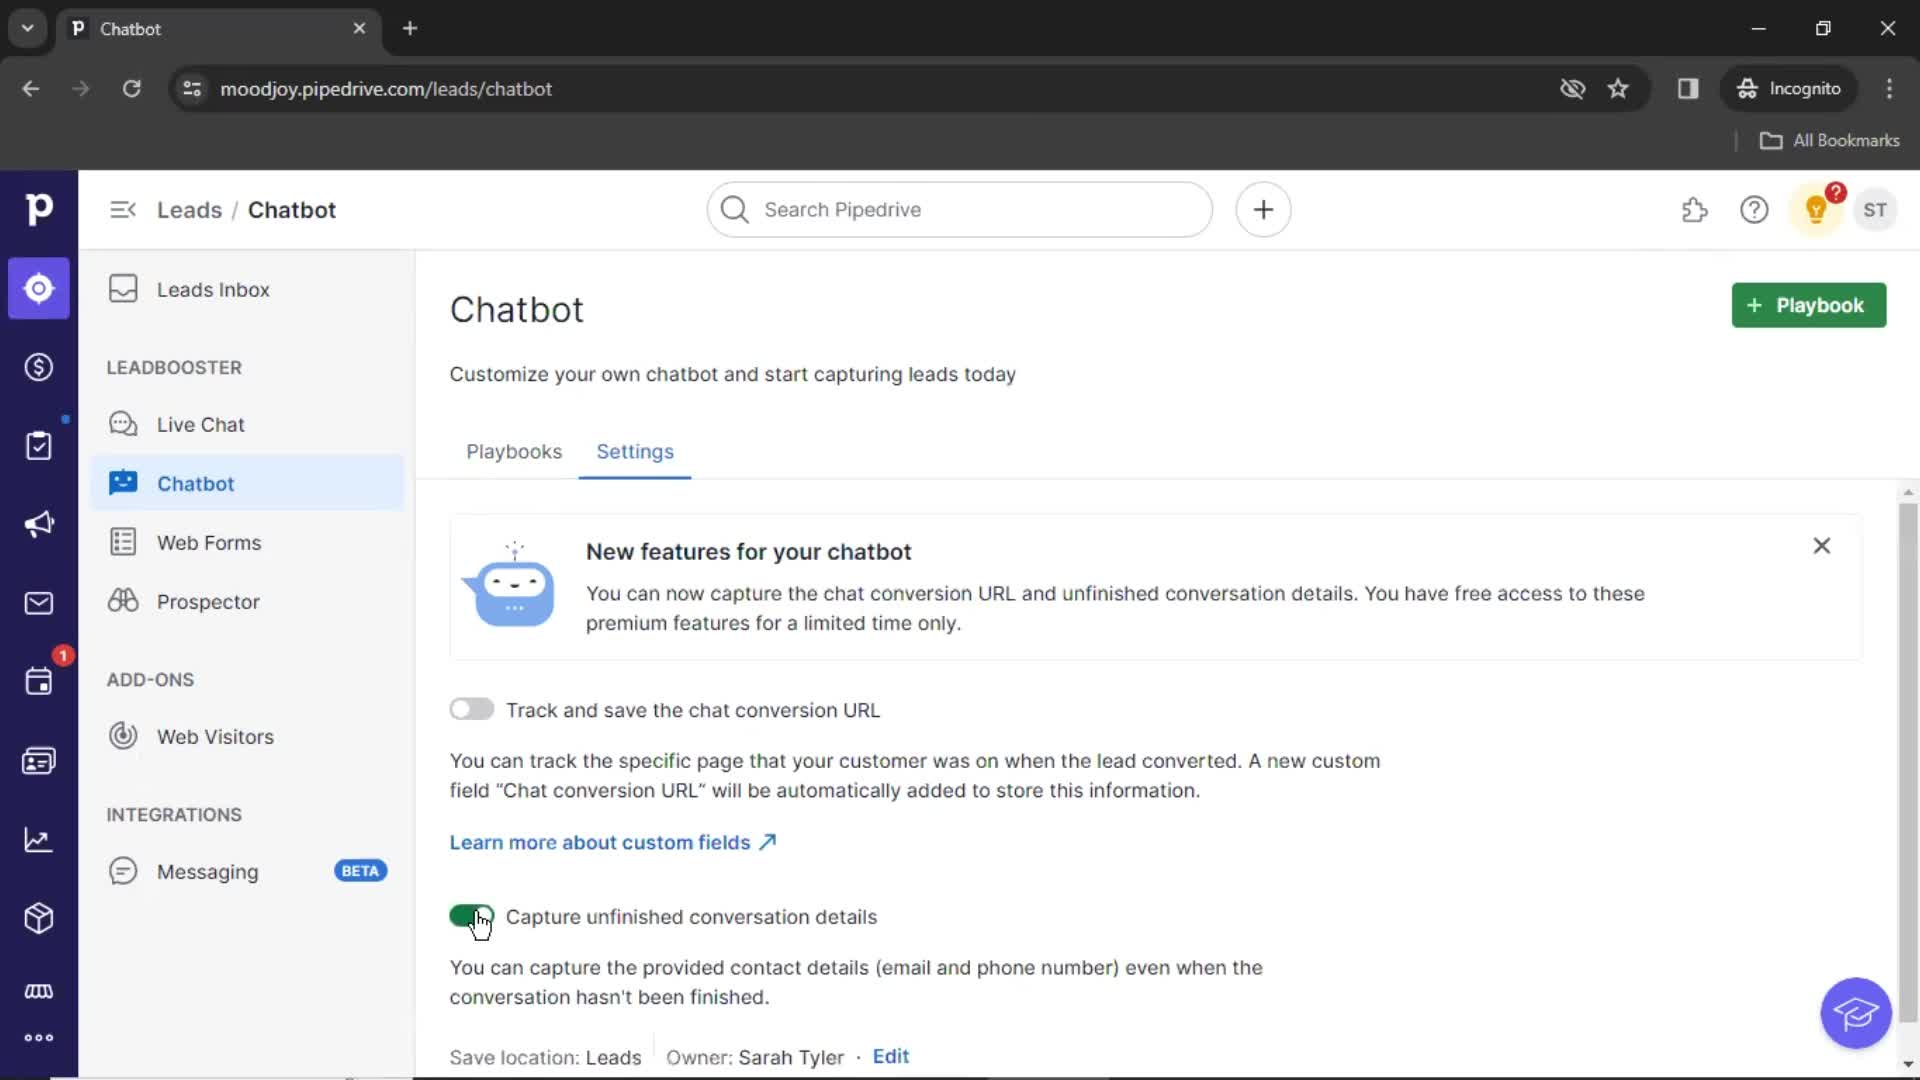Open the Web Forms section
Image resolution: width=1920 pixels, height=1080 pixels.
(208, 542)
